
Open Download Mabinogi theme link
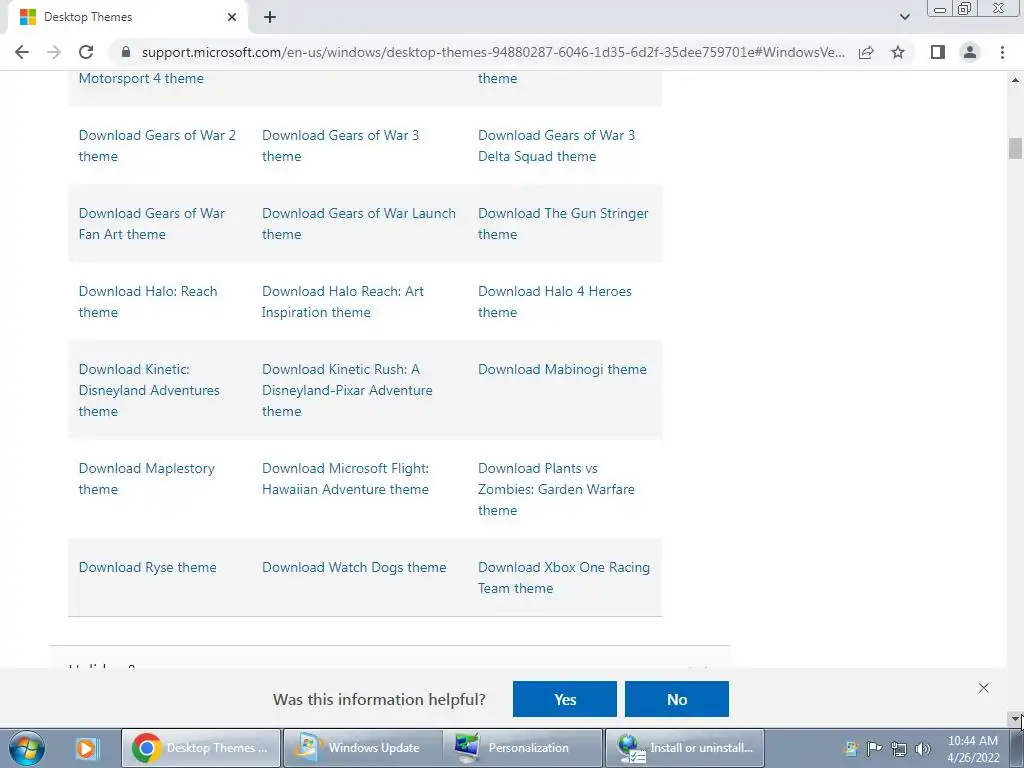click(x=562, y=369)
